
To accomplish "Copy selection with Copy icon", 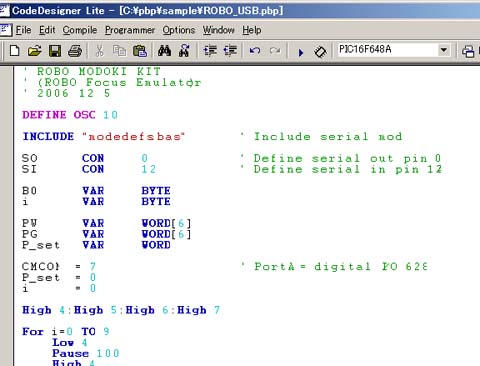I will click(x=119, y=51).
